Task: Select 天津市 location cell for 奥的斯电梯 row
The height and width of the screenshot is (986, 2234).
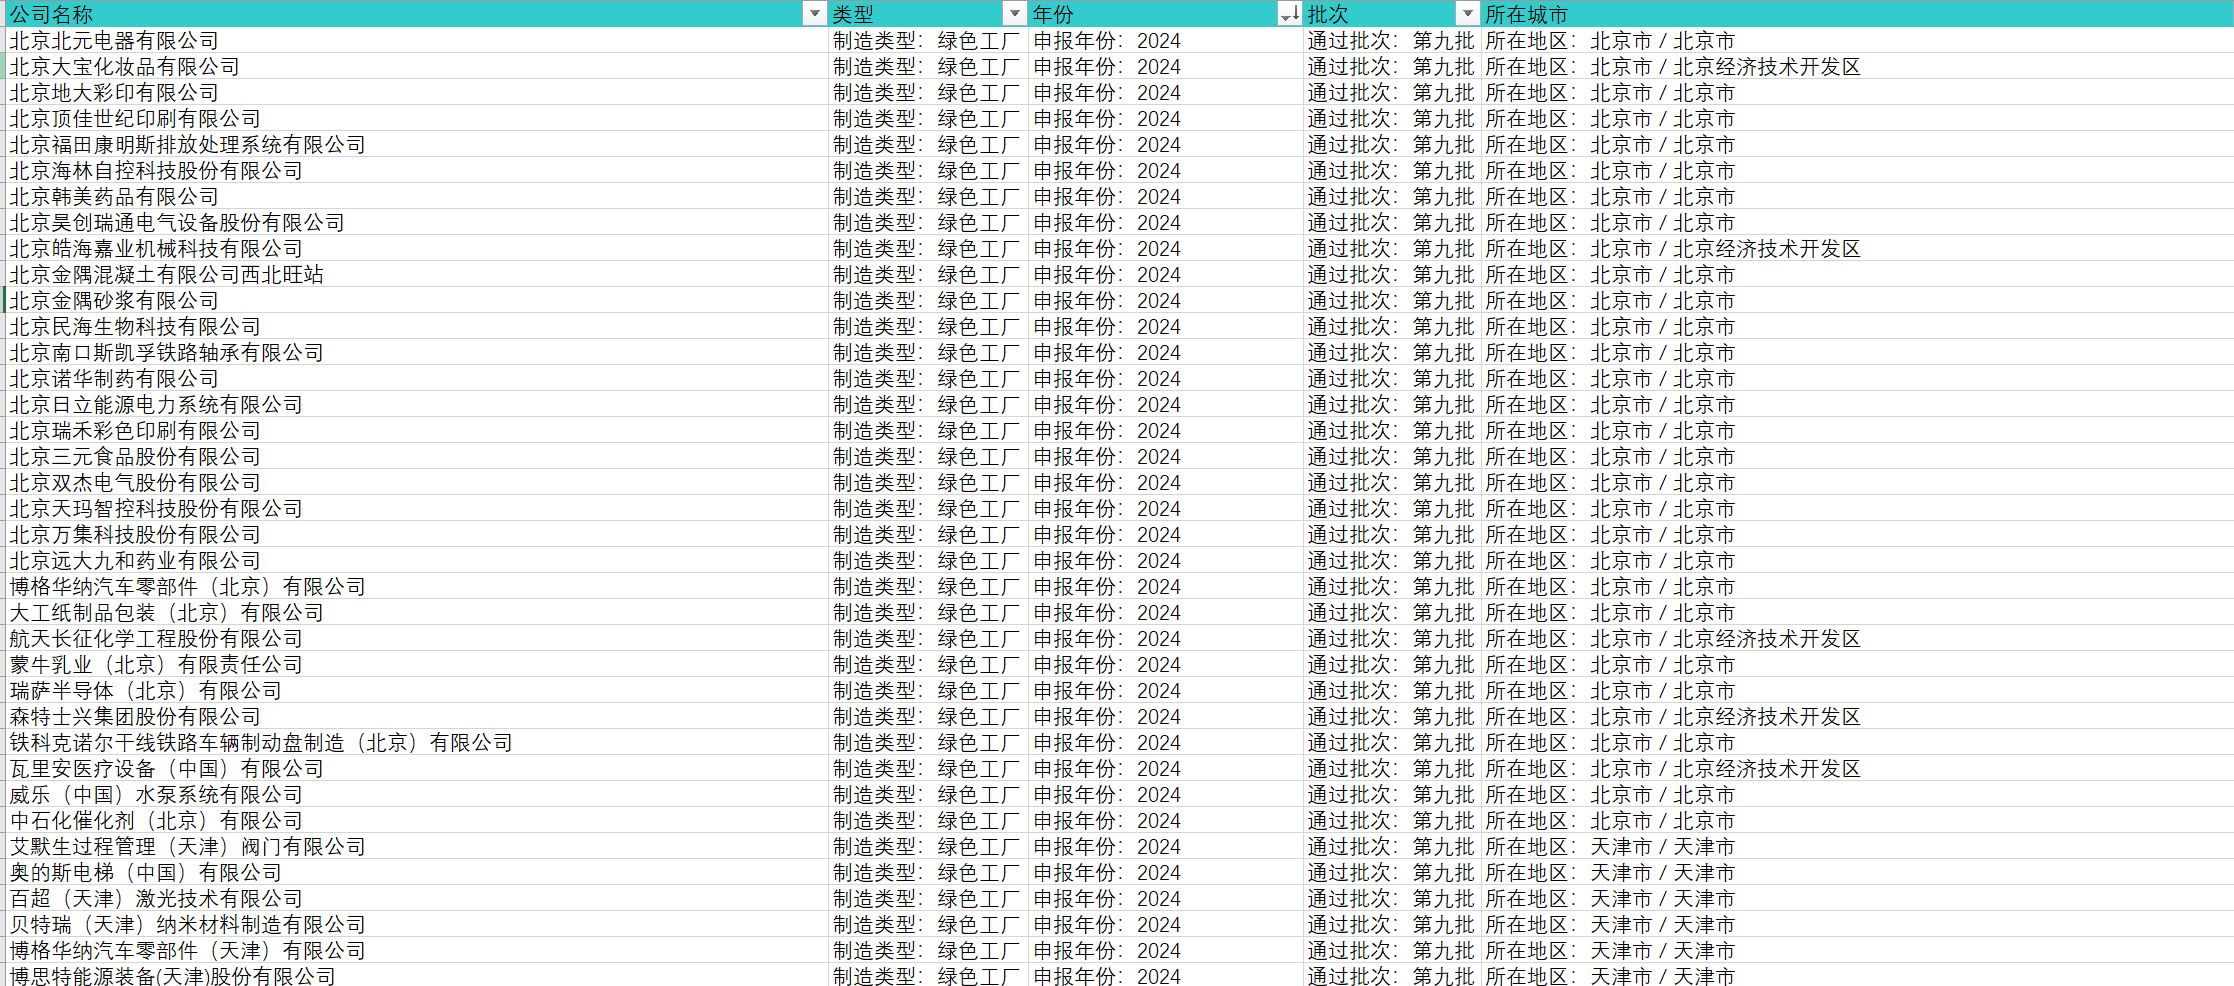Action: tap(1857, 873)
